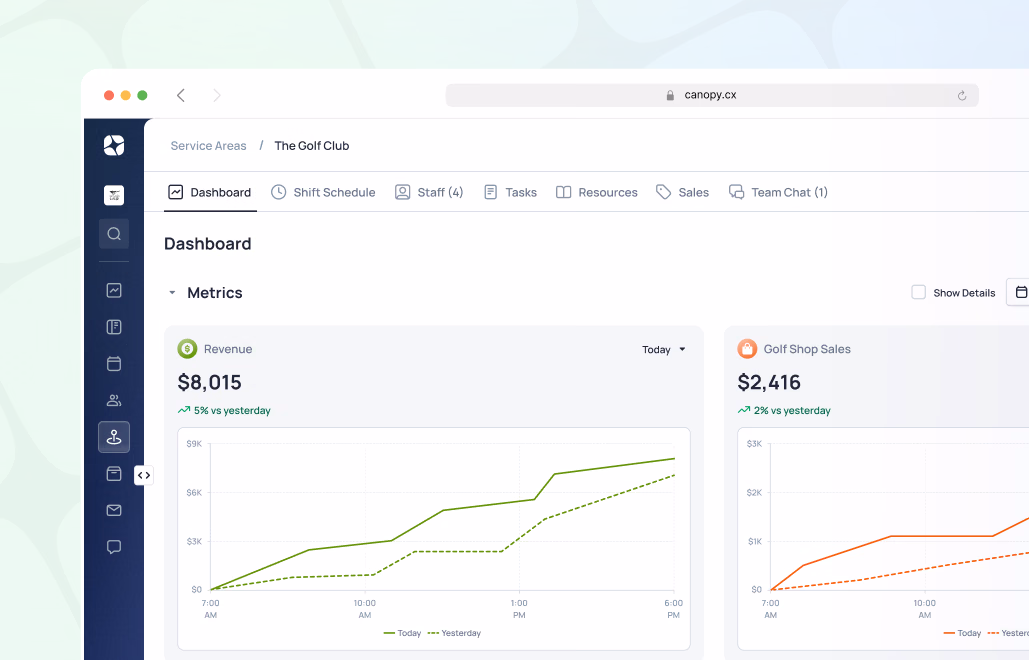Screen dimensions: 1029x660
Task: Toggle the Yesterday legend in Revenue chart
Action: click(454, 633)
